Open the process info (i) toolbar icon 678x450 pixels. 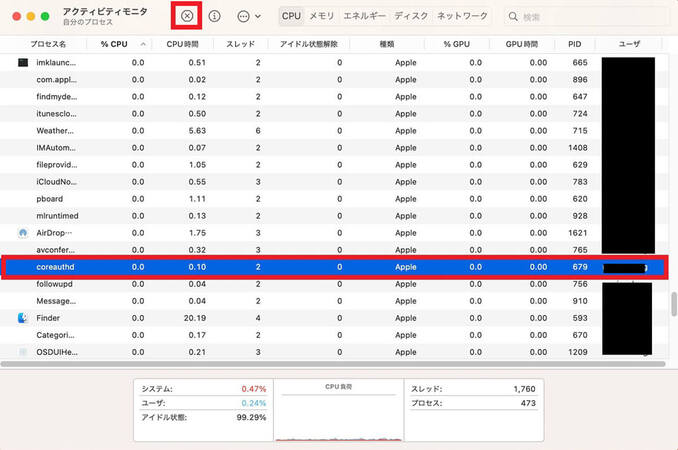[214, 16]
